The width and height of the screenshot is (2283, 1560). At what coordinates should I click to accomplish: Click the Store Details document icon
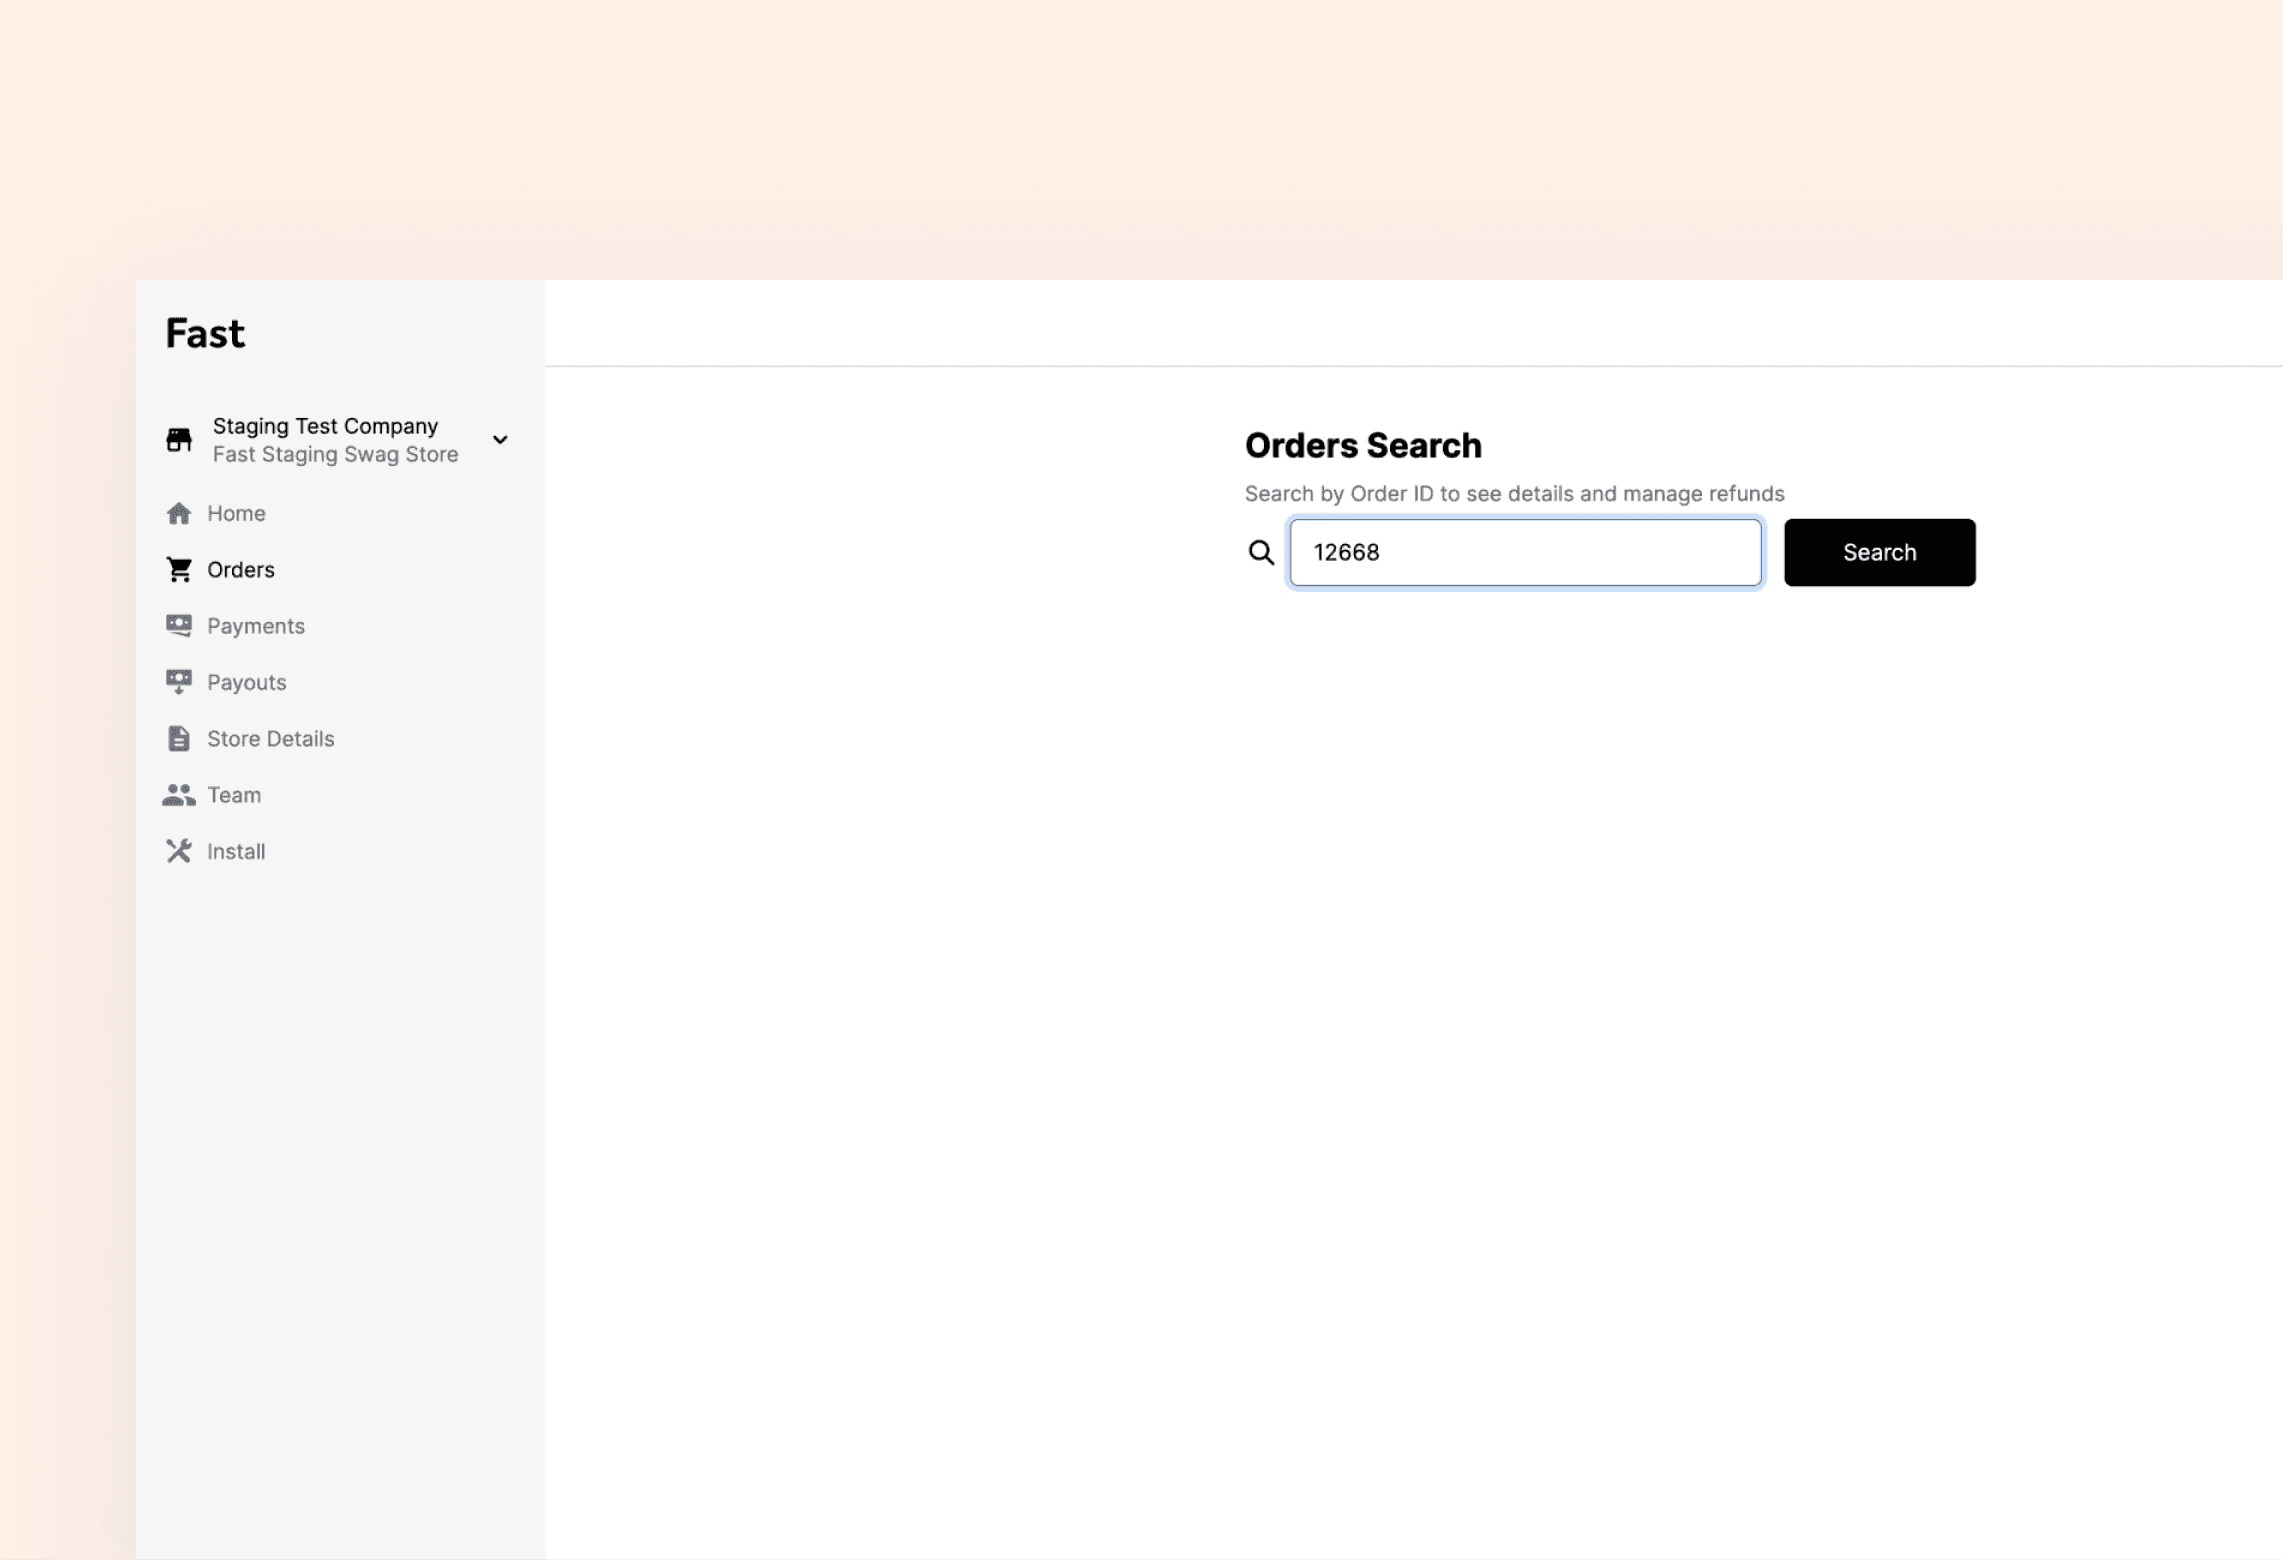(179, 739)
